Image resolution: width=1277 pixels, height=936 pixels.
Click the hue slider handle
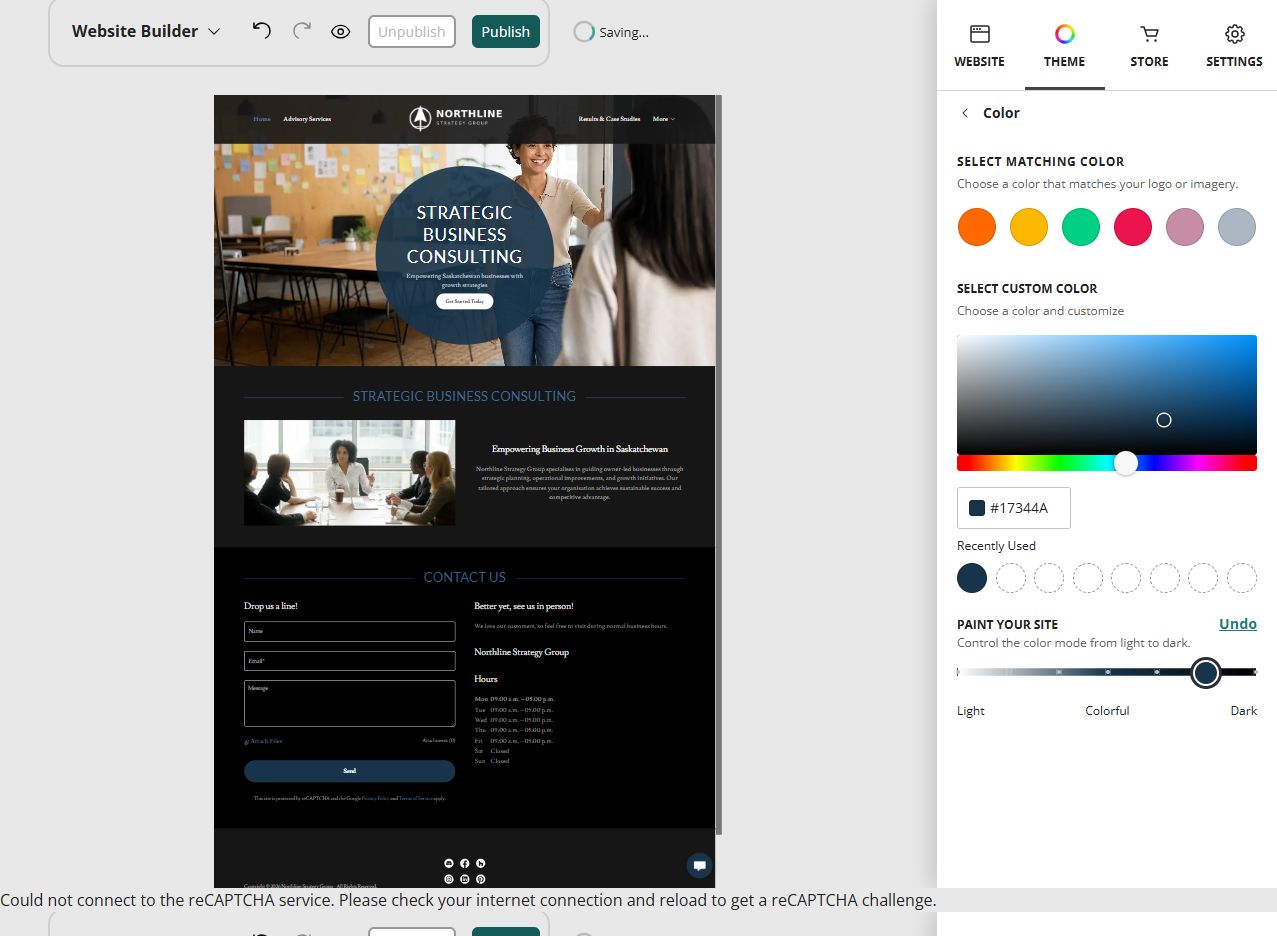pos(1126,463)
